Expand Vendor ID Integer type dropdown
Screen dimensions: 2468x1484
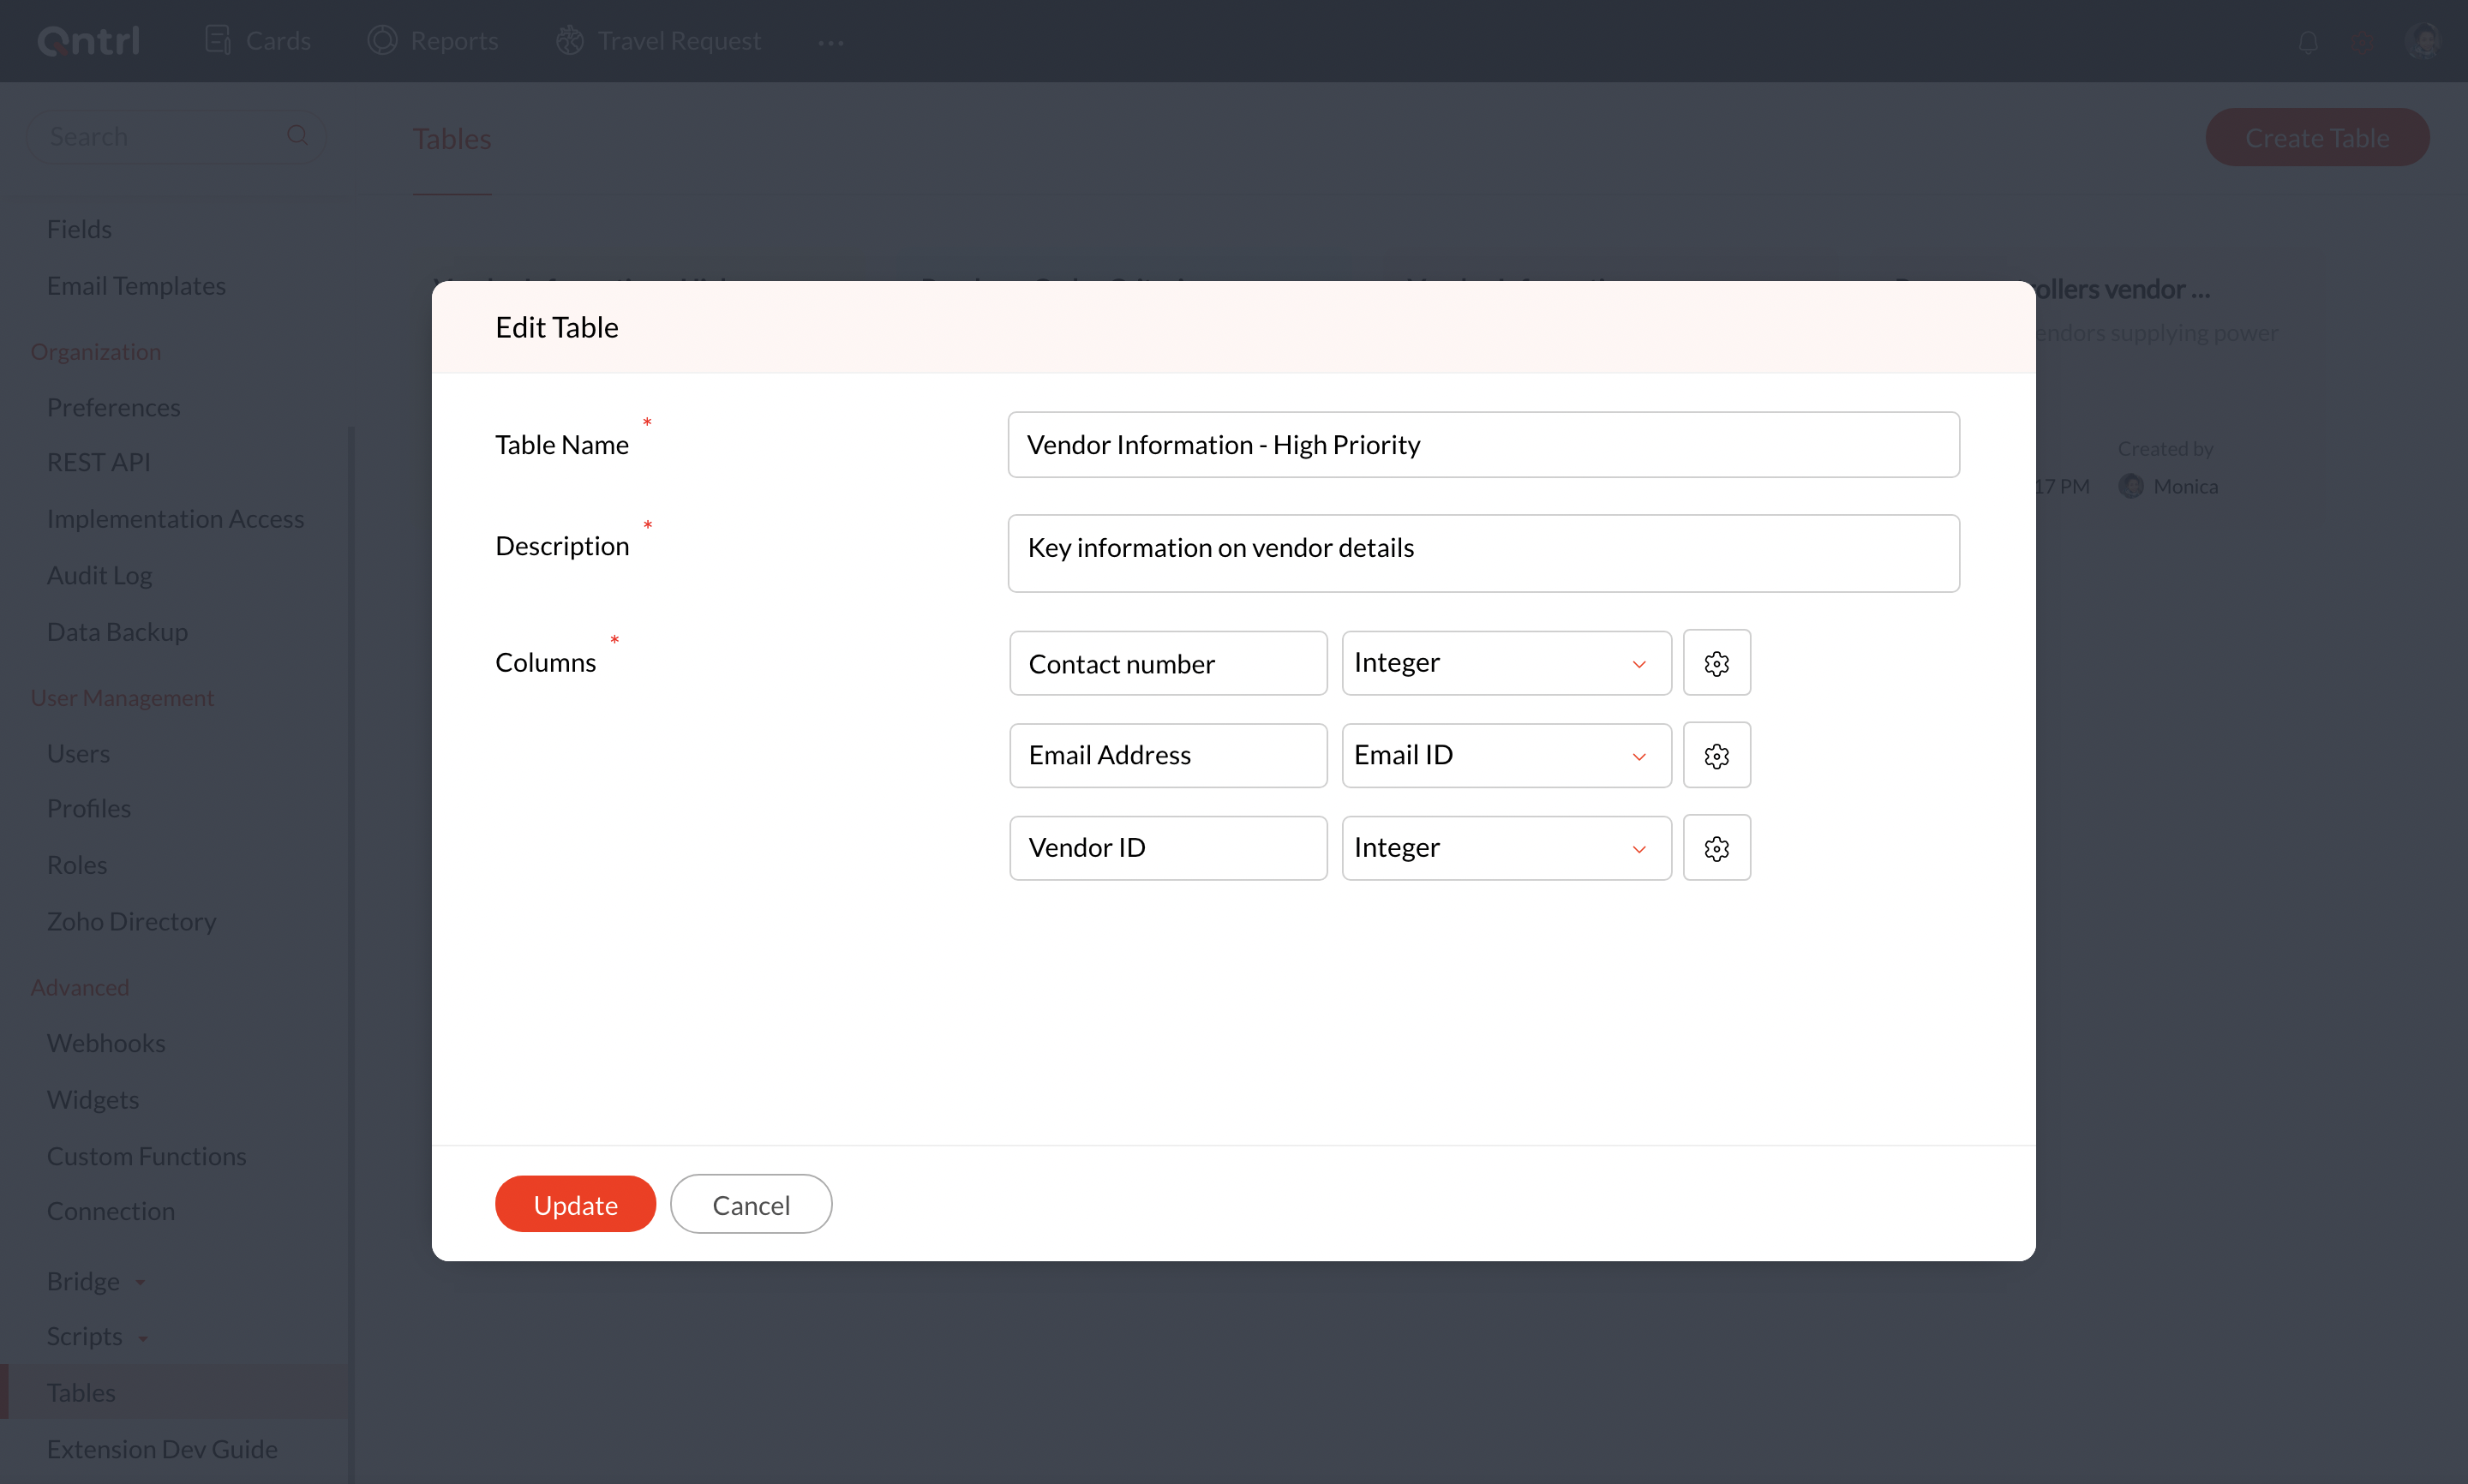[1505, 848]
